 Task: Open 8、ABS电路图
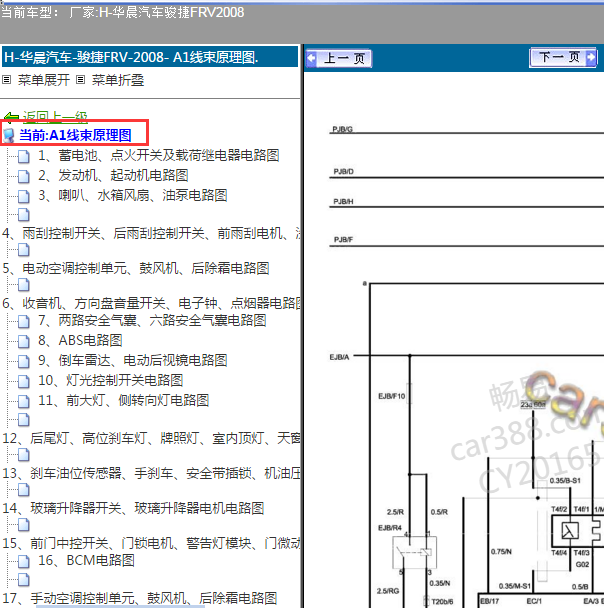(80, 340)
